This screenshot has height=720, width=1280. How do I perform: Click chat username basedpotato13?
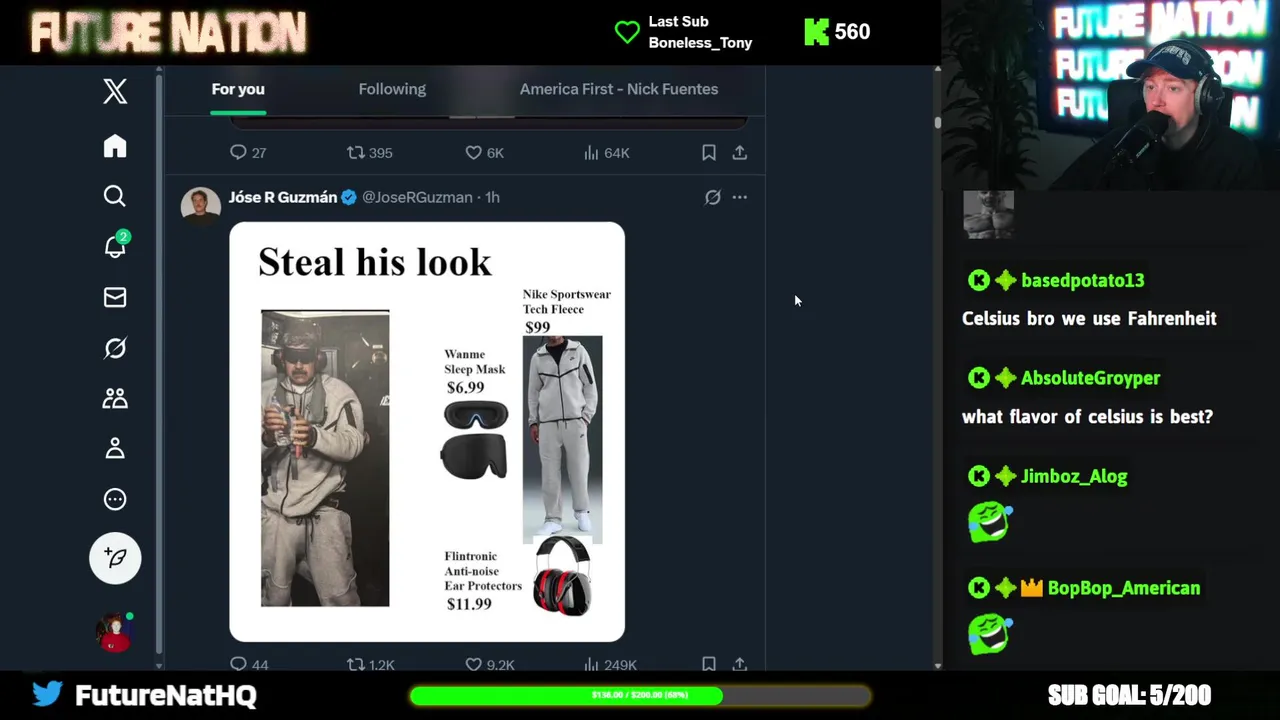[x=1082, y=280]
